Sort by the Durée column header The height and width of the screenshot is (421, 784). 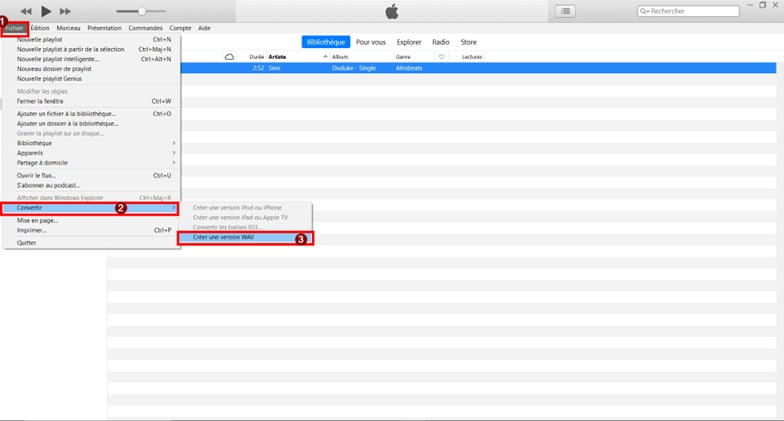256,57
